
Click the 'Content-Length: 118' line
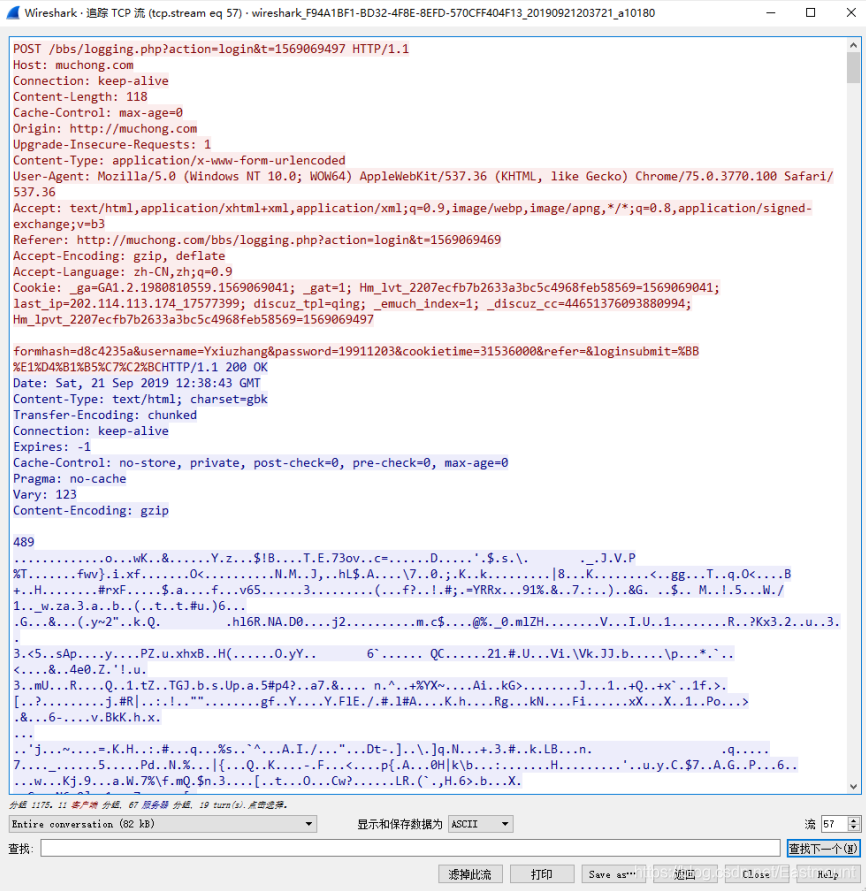pyautogui.click(x=80, y=97)
